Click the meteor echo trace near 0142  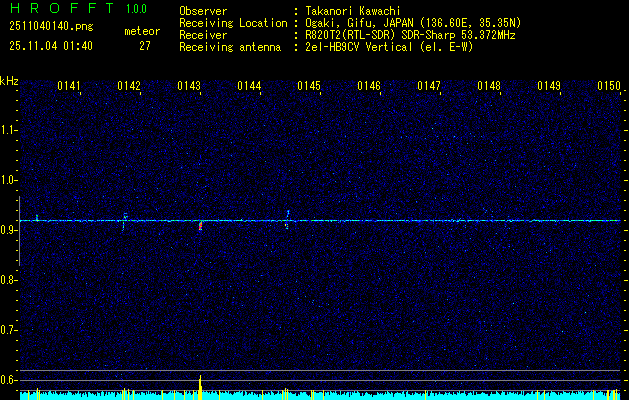[x=125, y=221]
